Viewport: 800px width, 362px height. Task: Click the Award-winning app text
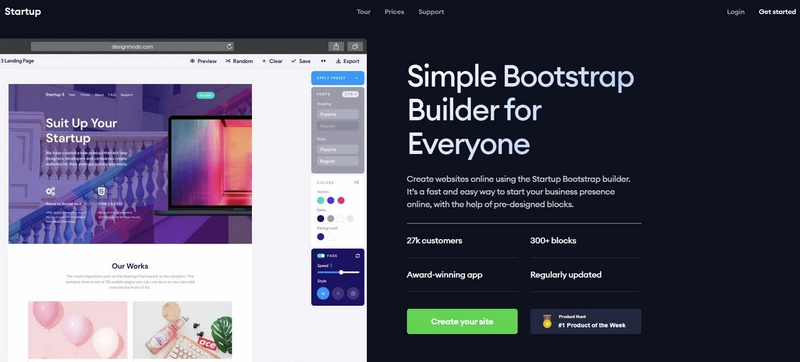click(444, 275)
